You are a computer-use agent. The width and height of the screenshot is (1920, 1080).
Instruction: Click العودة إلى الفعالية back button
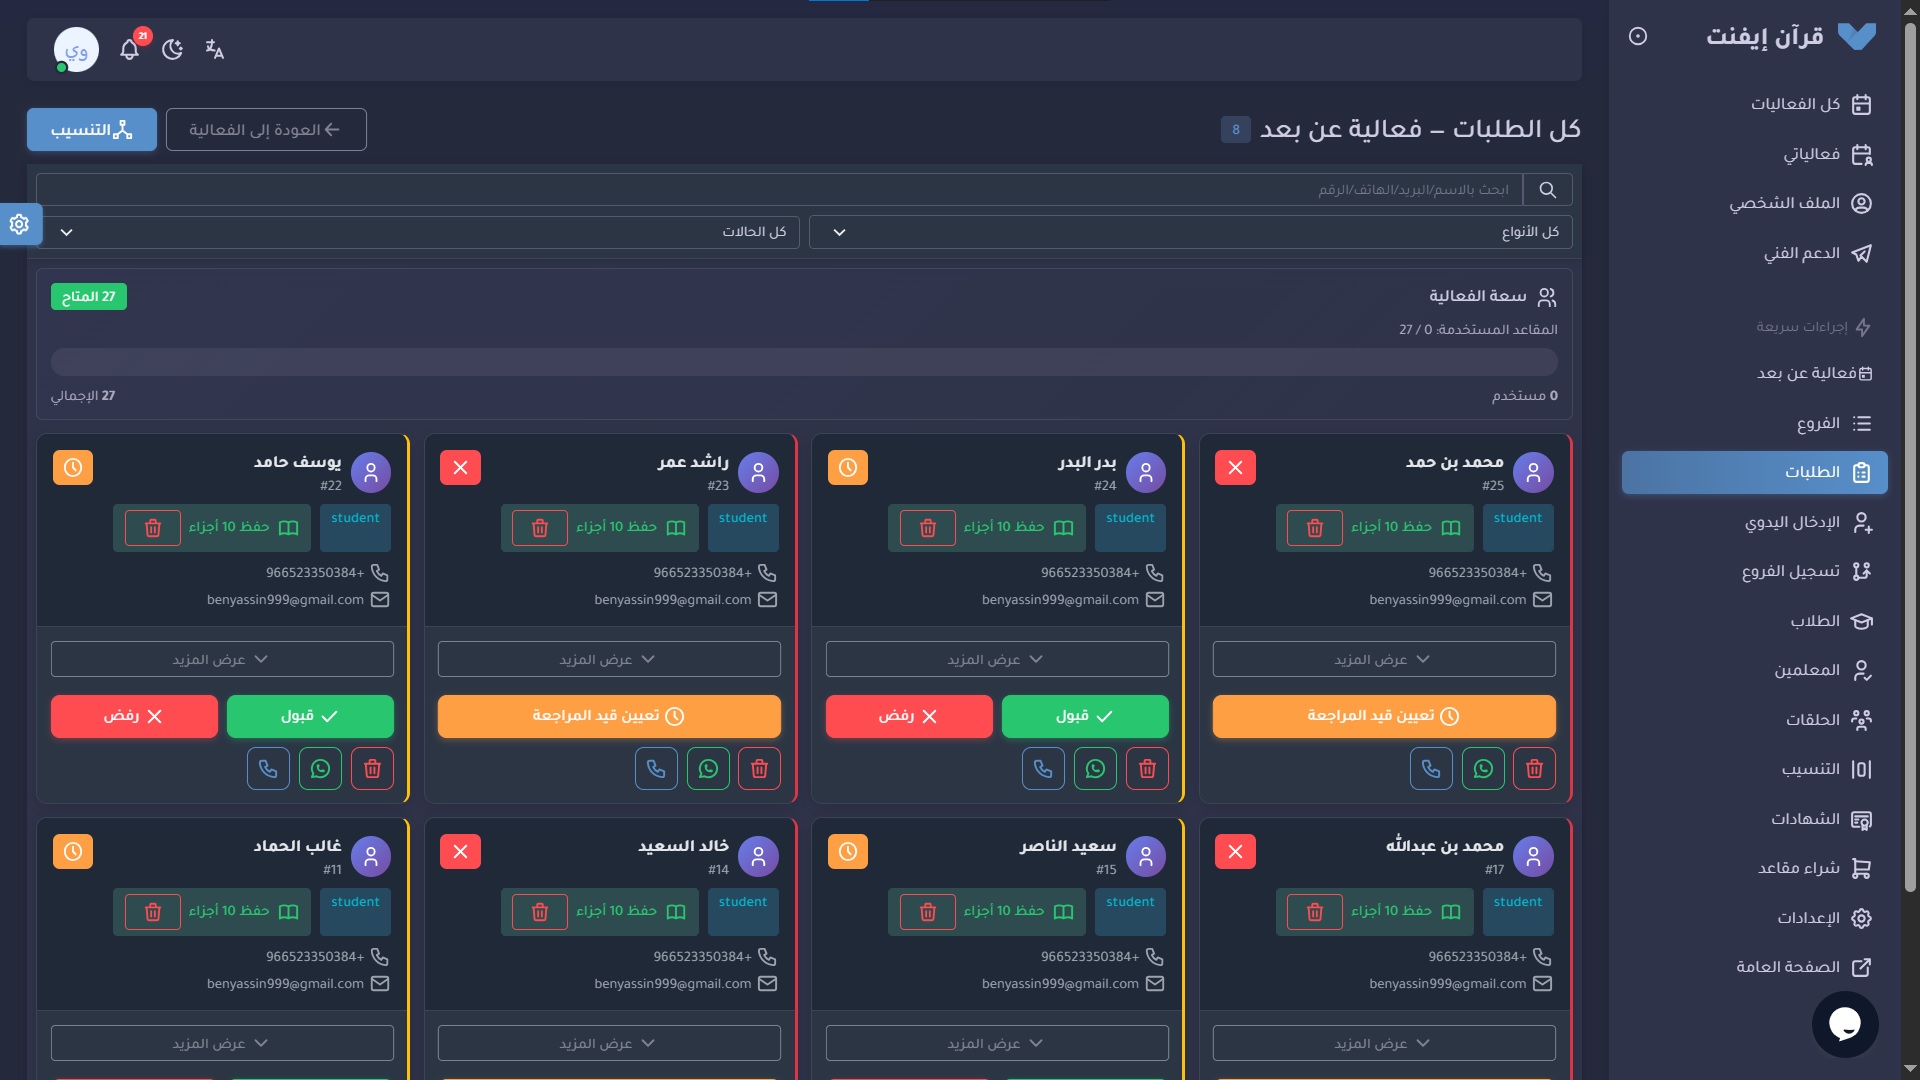266,130
